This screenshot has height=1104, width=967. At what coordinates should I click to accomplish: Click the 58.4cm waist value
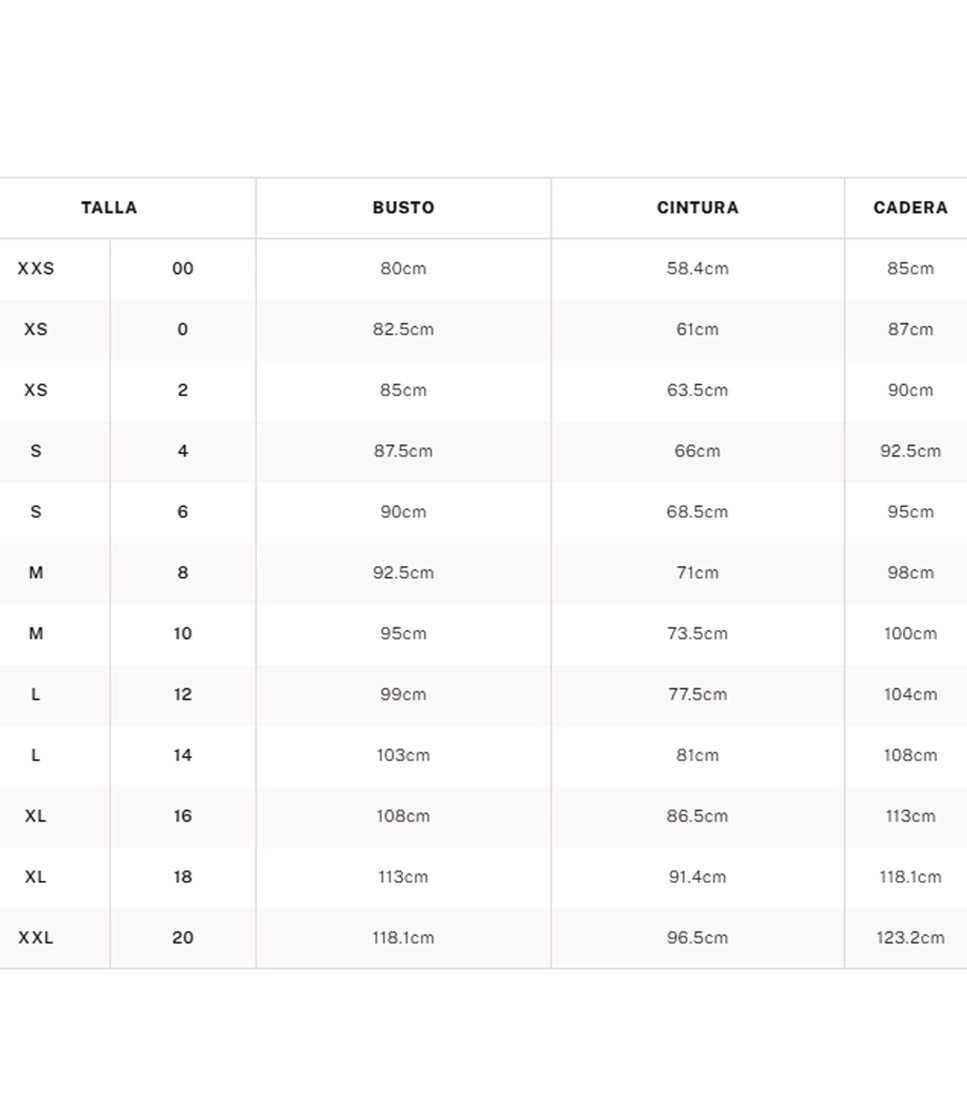pos(697,269)
